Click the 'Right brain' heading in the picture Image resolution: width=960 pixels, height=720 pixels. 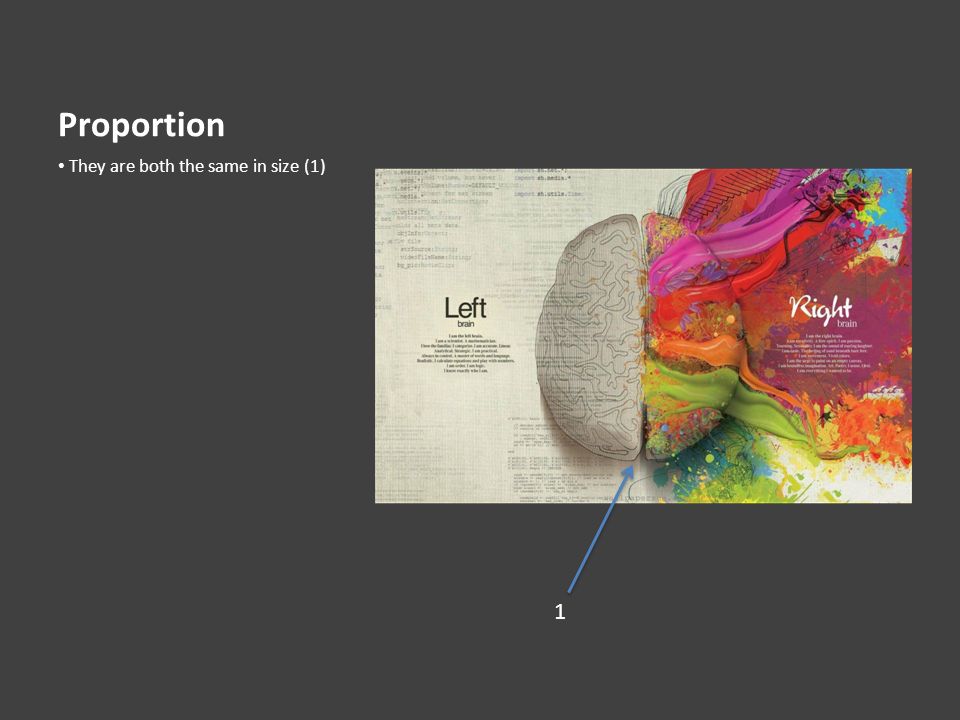click(x=822, y=310)
